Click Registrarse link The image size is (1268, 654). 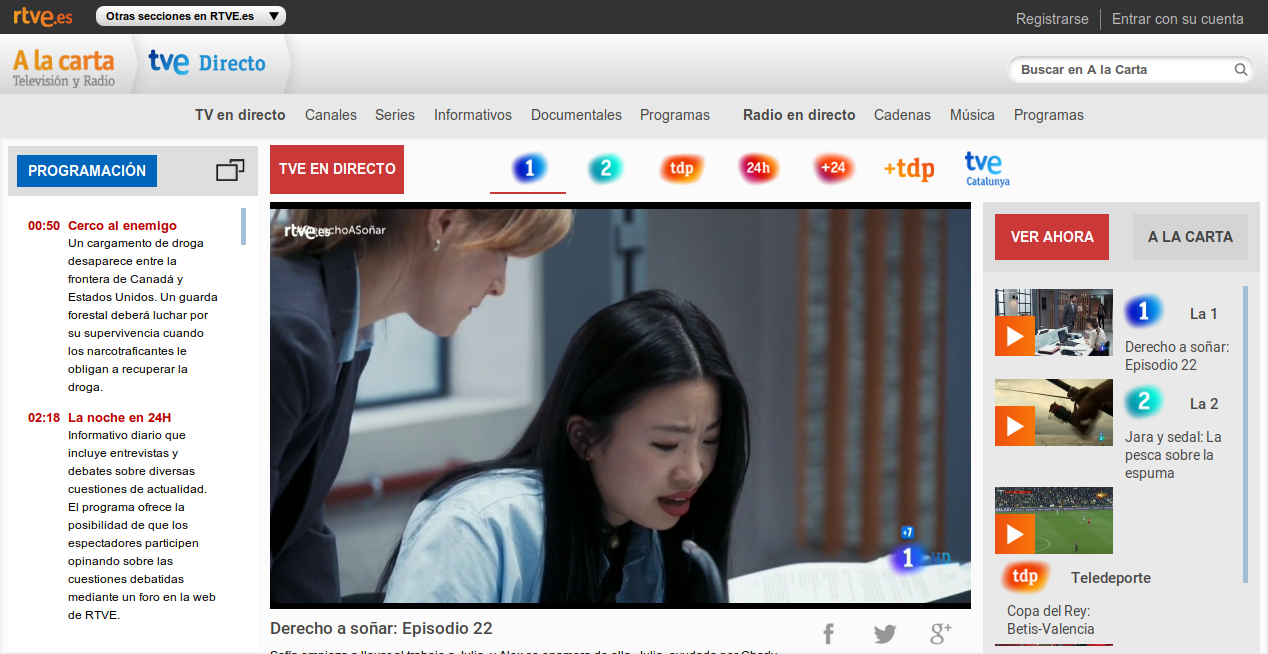[x=1052, y=19]
